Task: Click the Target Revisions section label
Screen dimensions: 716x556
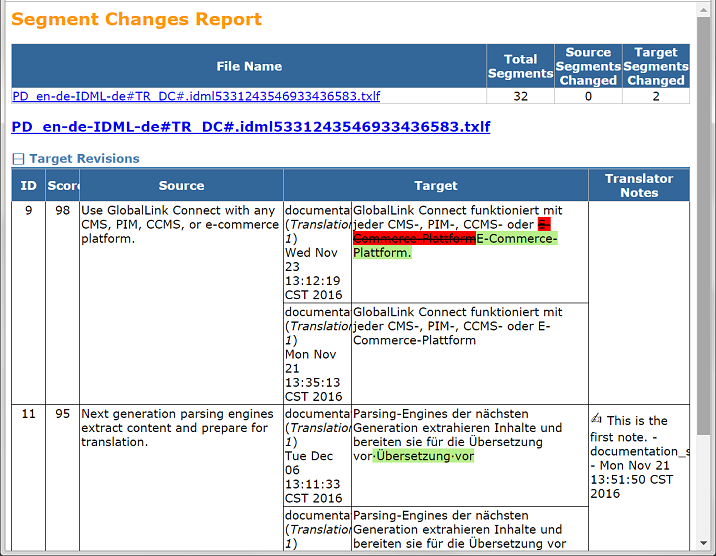Action: coord(84,159)
